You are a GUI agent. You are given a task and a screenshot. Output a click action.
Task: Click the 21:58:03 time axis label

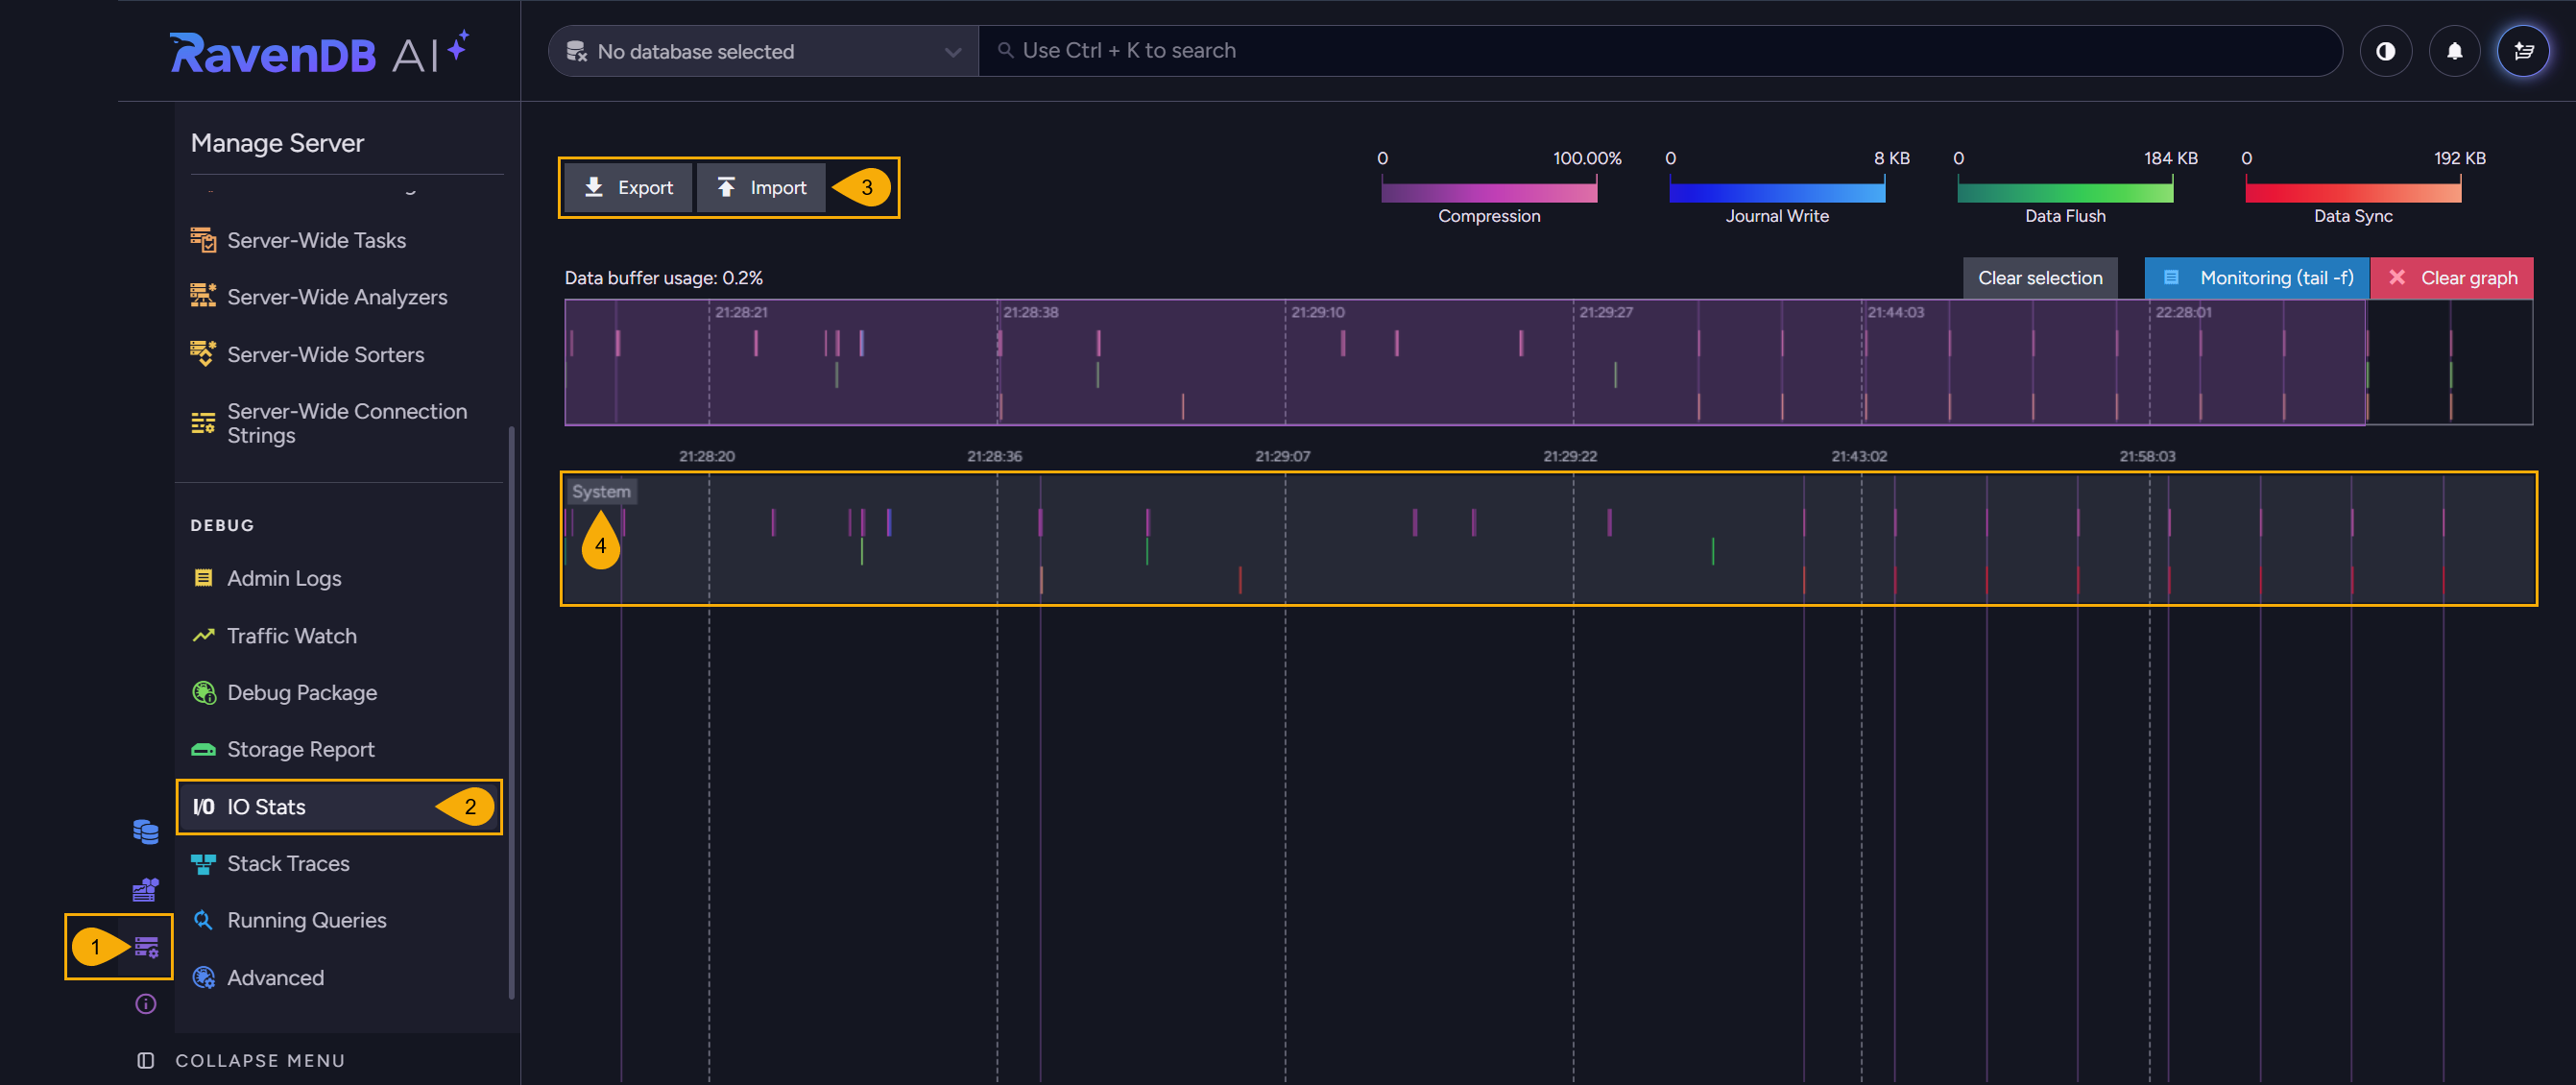[2147, 456]
